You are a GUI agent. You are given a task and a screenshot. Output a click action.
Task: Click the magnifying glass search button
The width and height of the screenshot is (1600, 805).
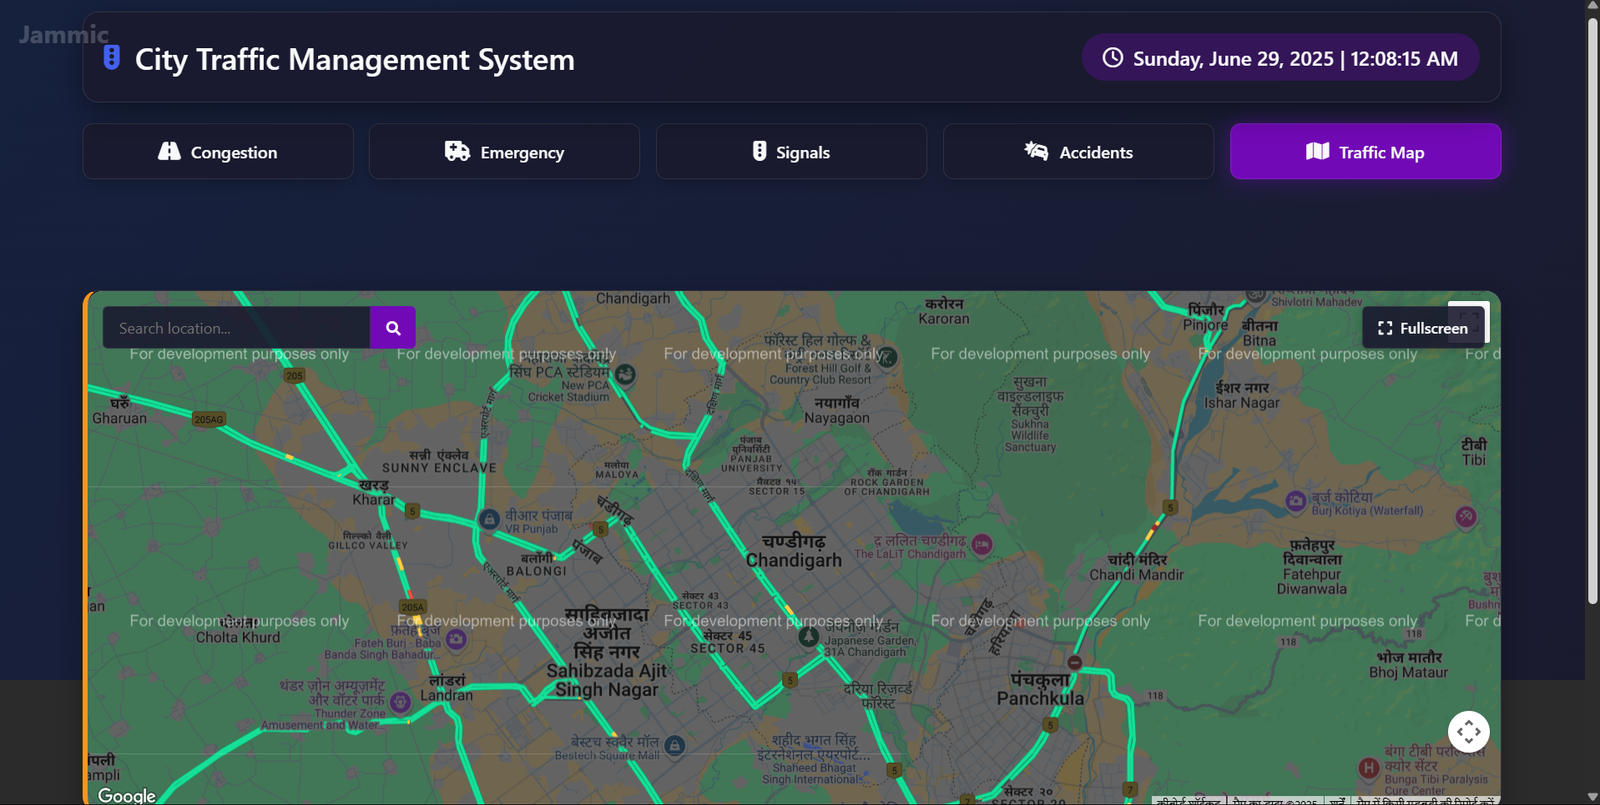[x=392, y=328]
